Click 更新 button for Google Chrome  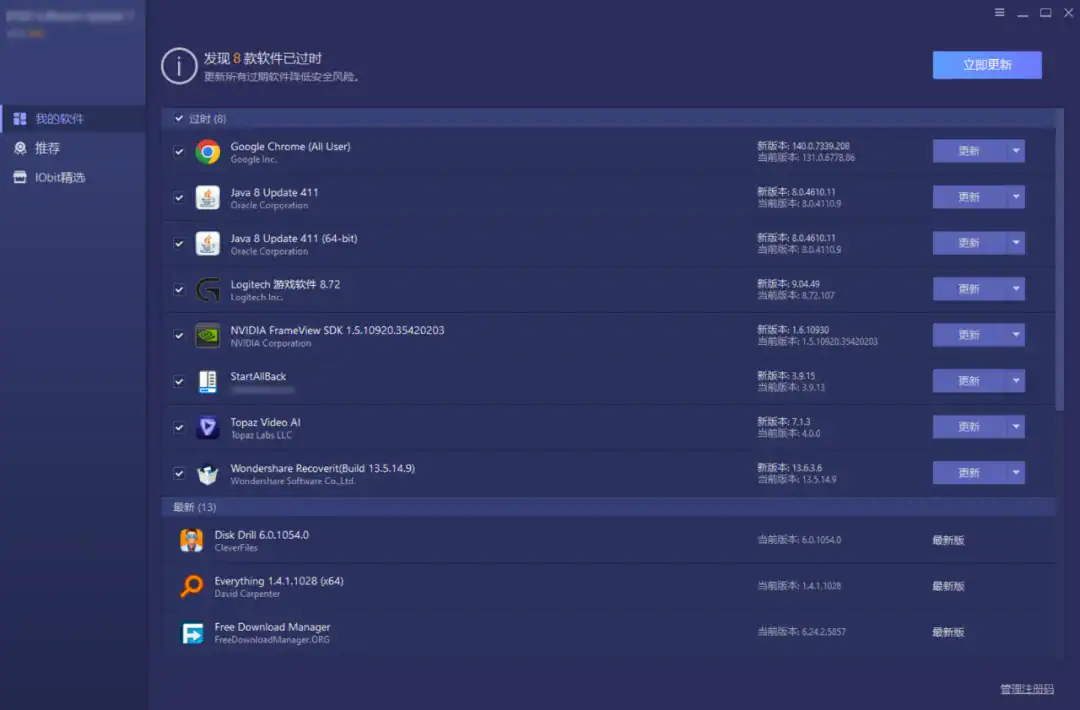969,151
